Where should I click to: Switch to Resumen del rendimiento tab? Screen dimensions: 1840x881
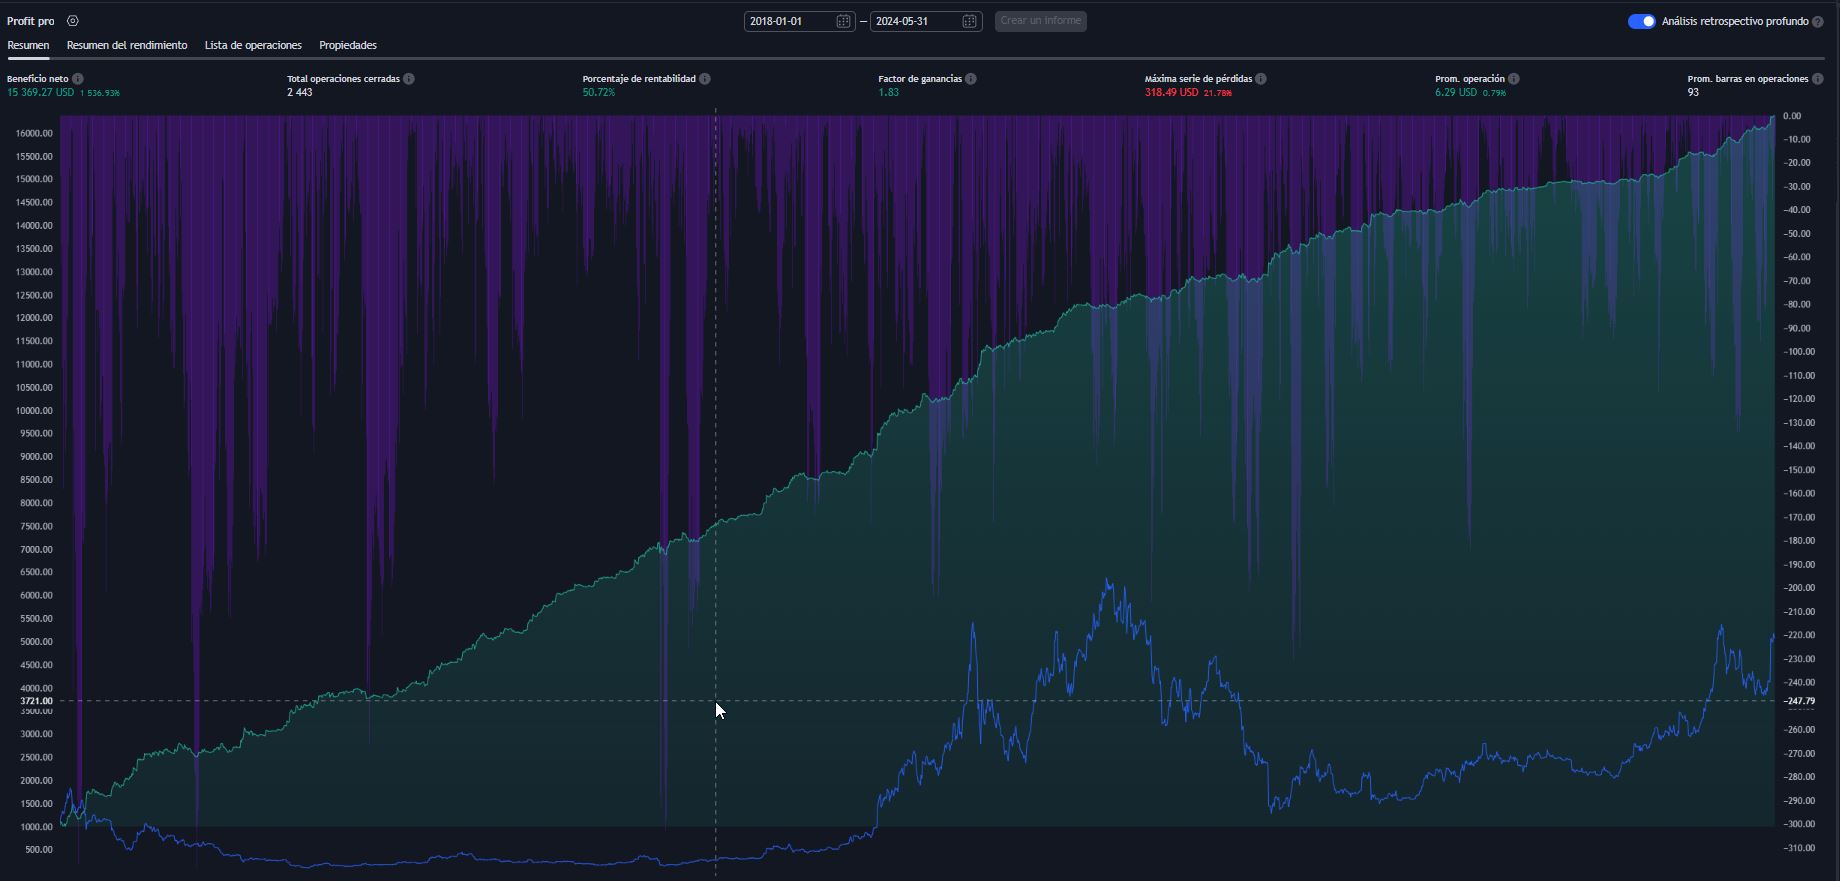coord(127,45)
